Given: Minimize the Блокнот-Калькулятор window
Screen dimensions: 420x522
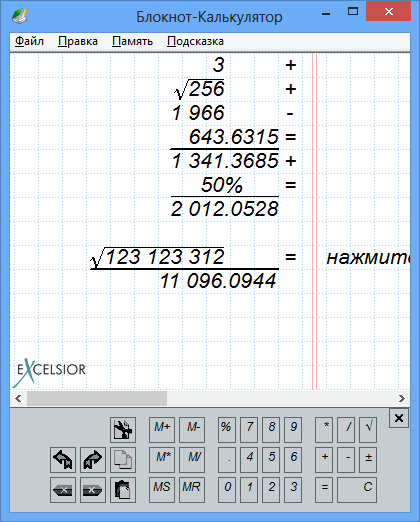Looking at the screenshot, I should pos(326,14).
